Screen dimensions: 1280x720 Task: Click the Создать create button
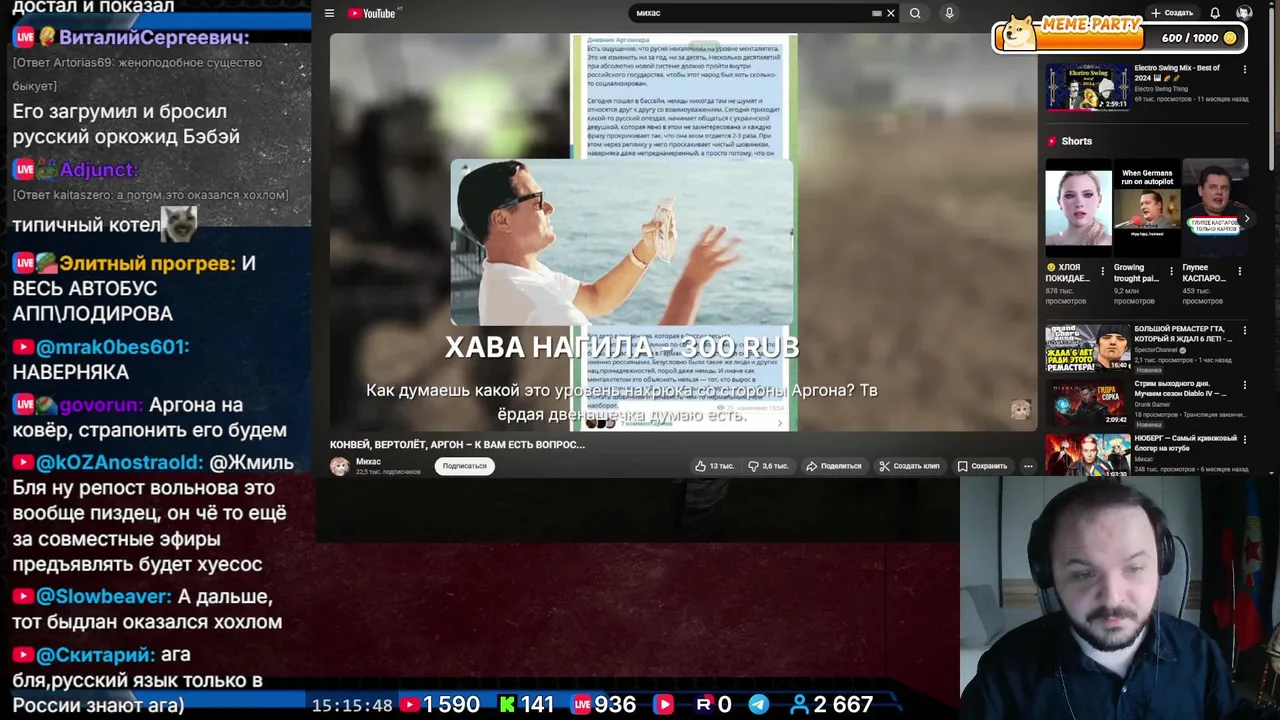click(x=1171, y=13)
